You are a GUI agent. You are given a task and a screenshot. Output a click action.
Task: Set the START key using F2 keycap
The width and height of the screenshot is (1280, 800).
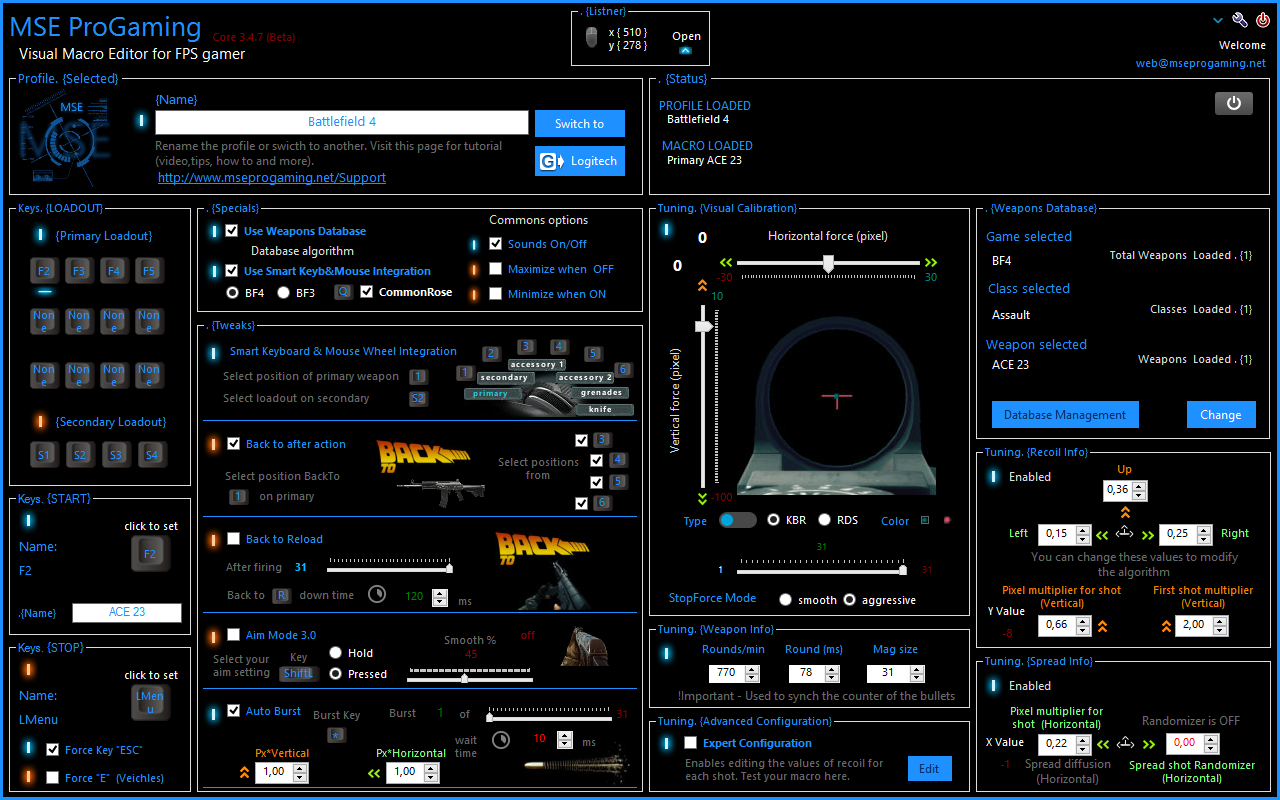150,553
